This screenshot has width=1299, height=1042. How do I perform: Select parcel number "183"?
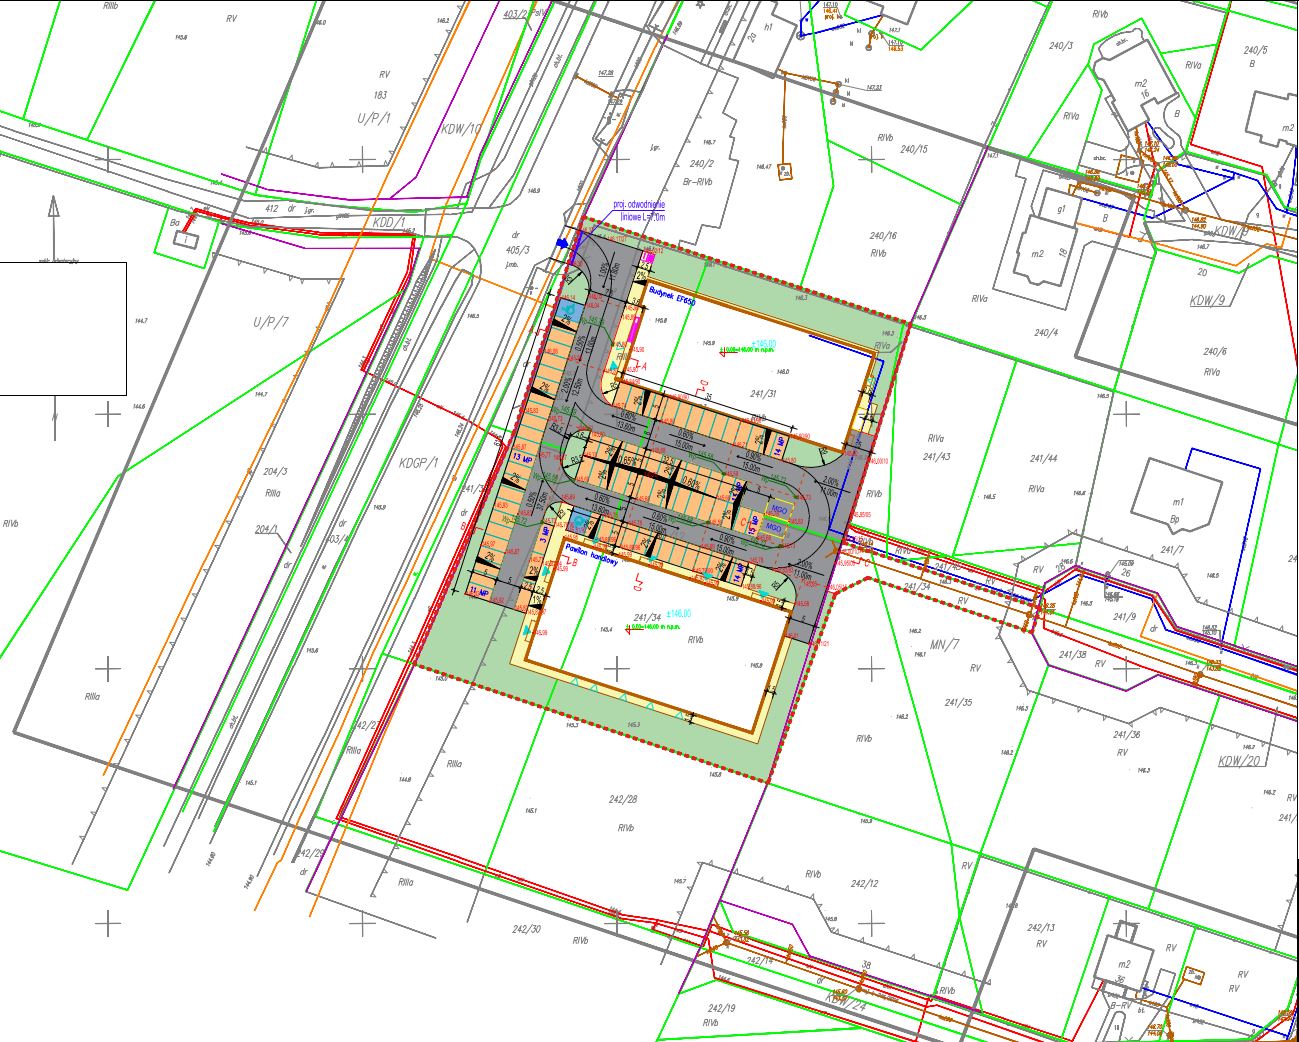coord(380,95)
